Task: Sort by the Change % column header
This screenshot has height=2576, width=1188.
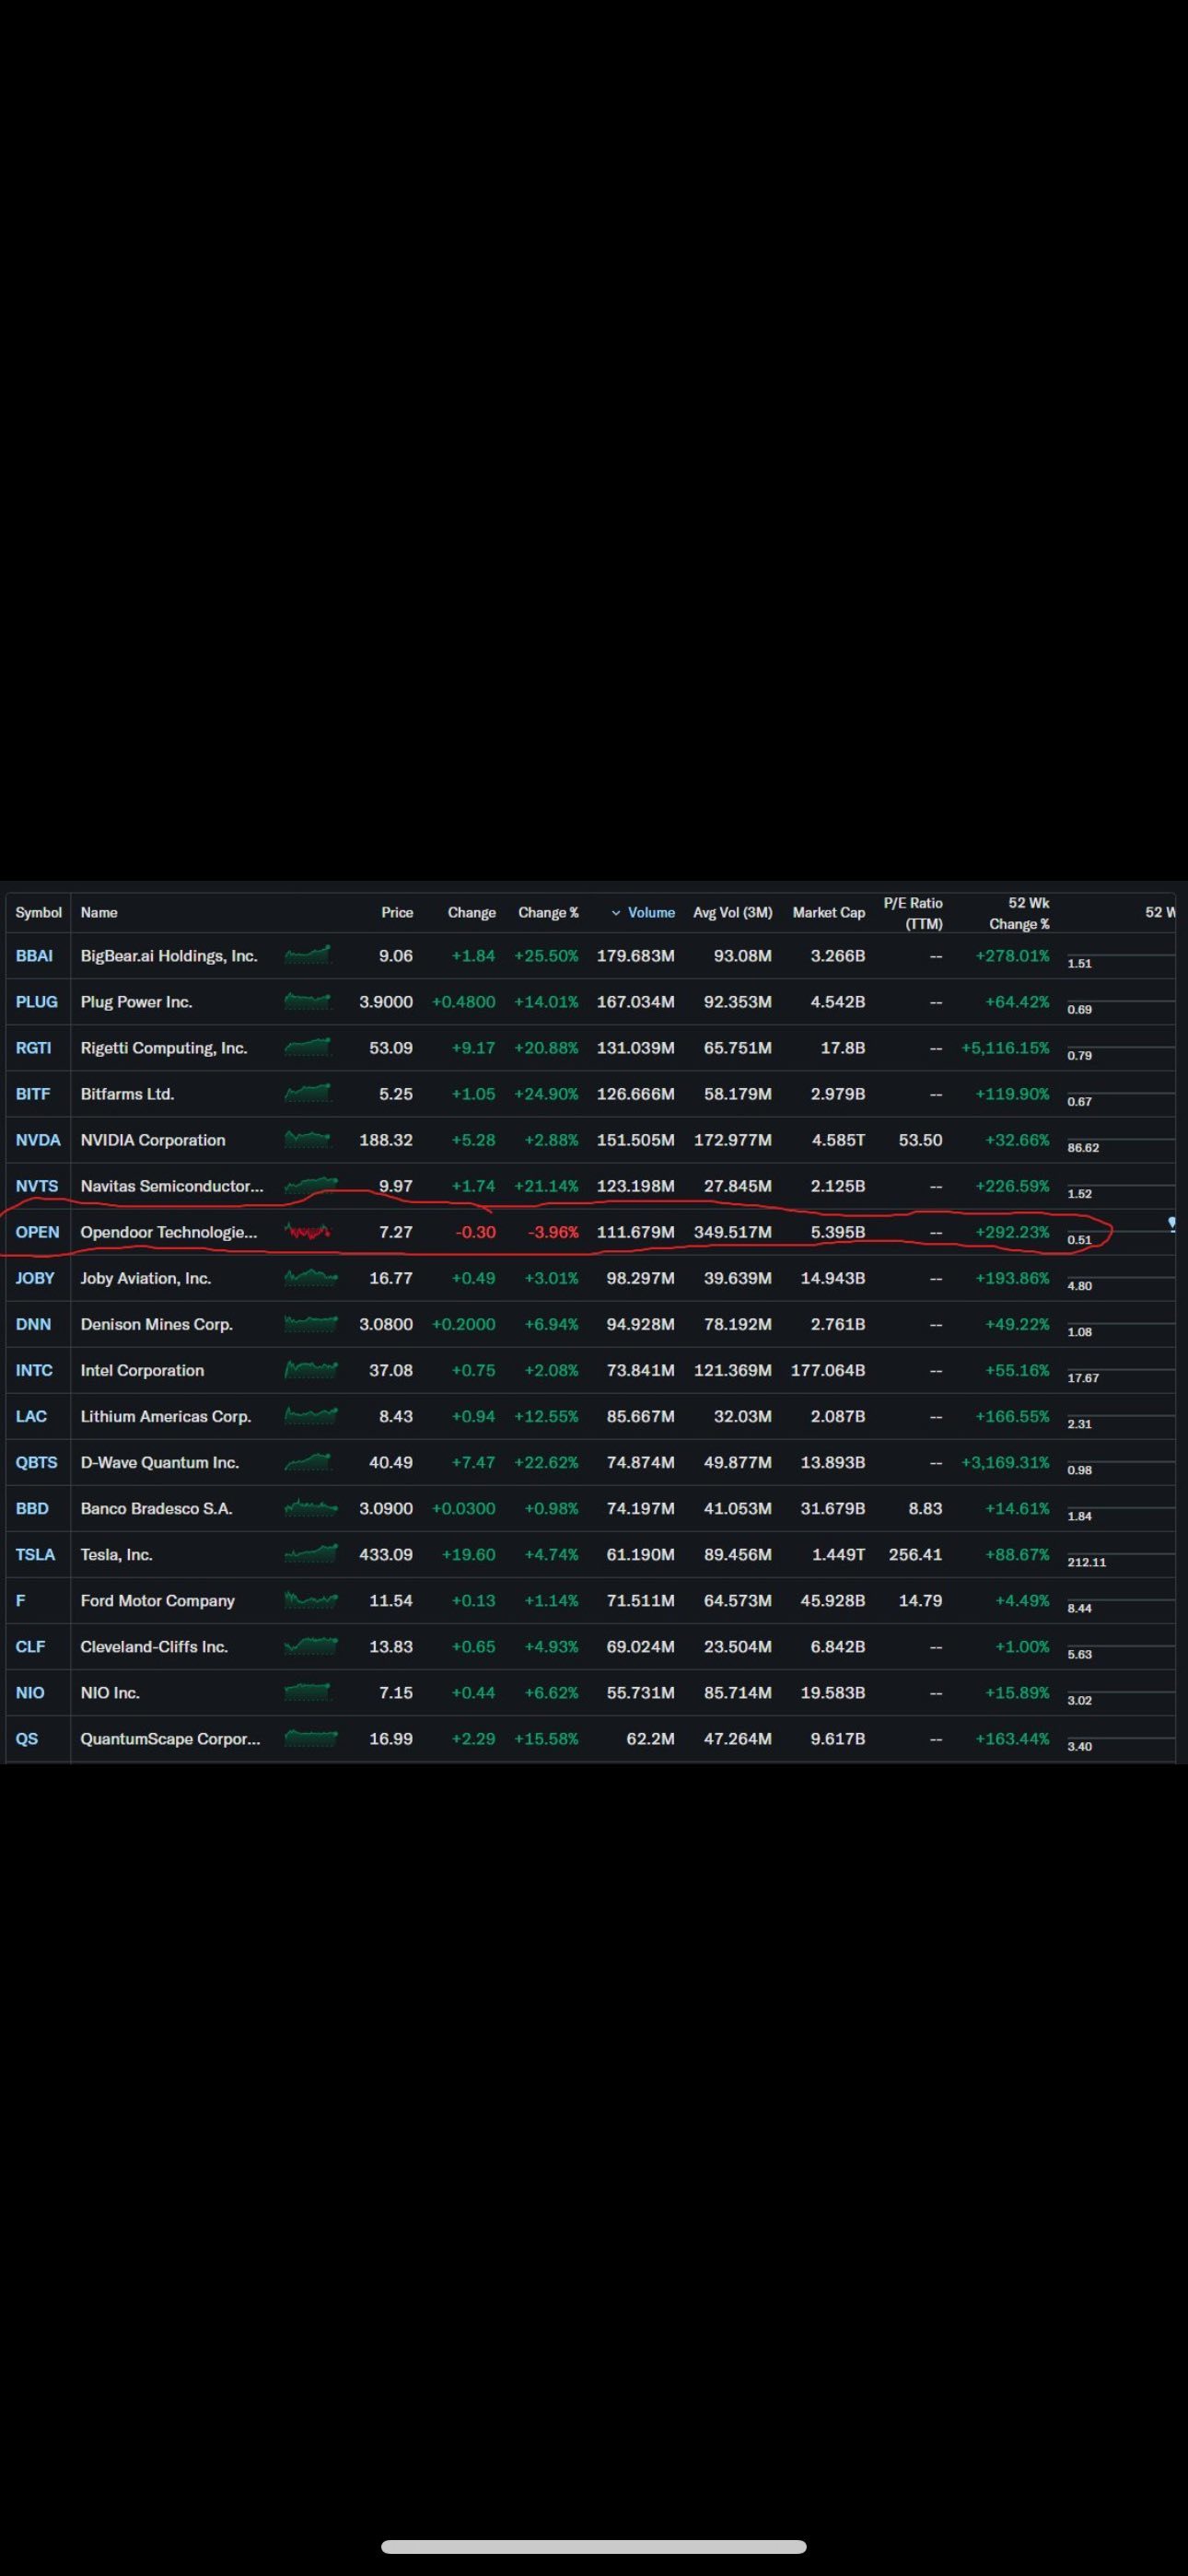Action: point(548,913)
